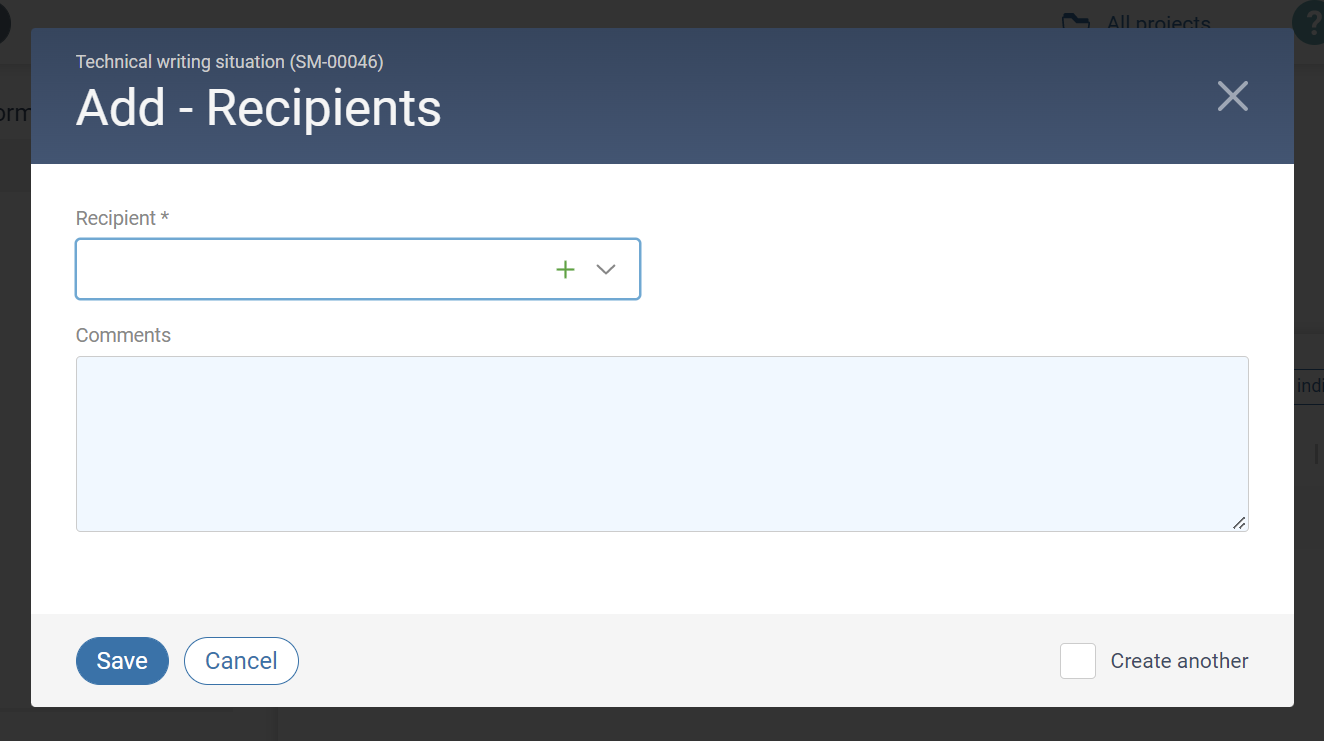Screen dimensions: 1324x741
Task: Toggle Create another on before saving
Action: coord(1077,661)
